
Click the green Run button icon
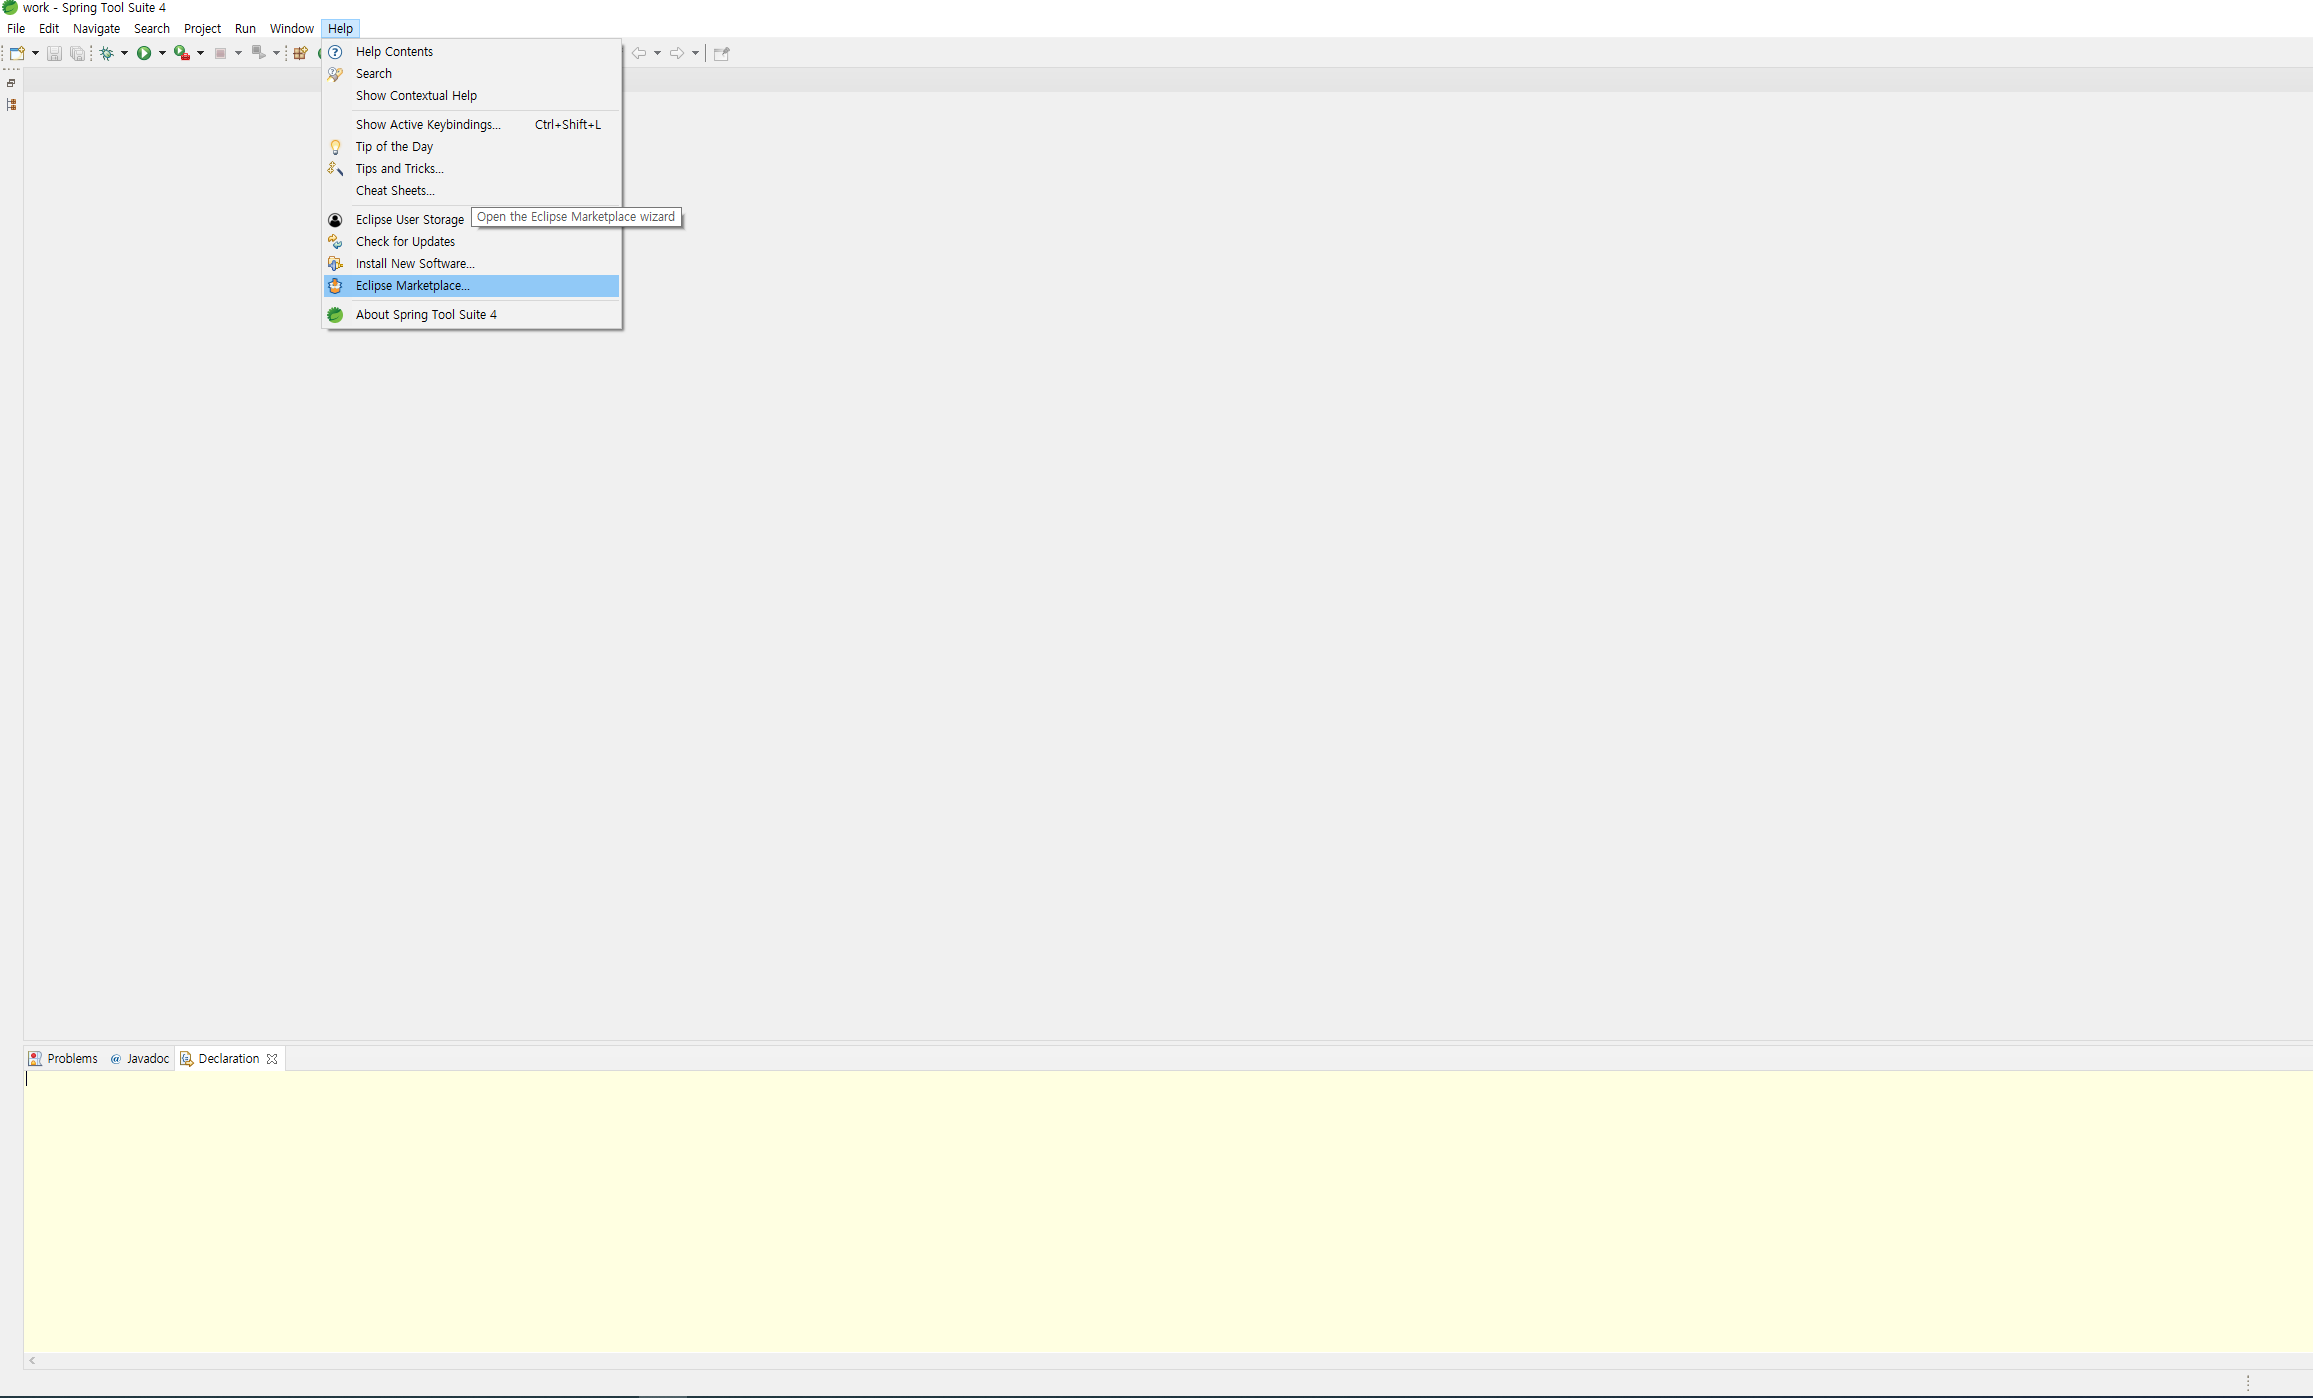tap(144, 53)
